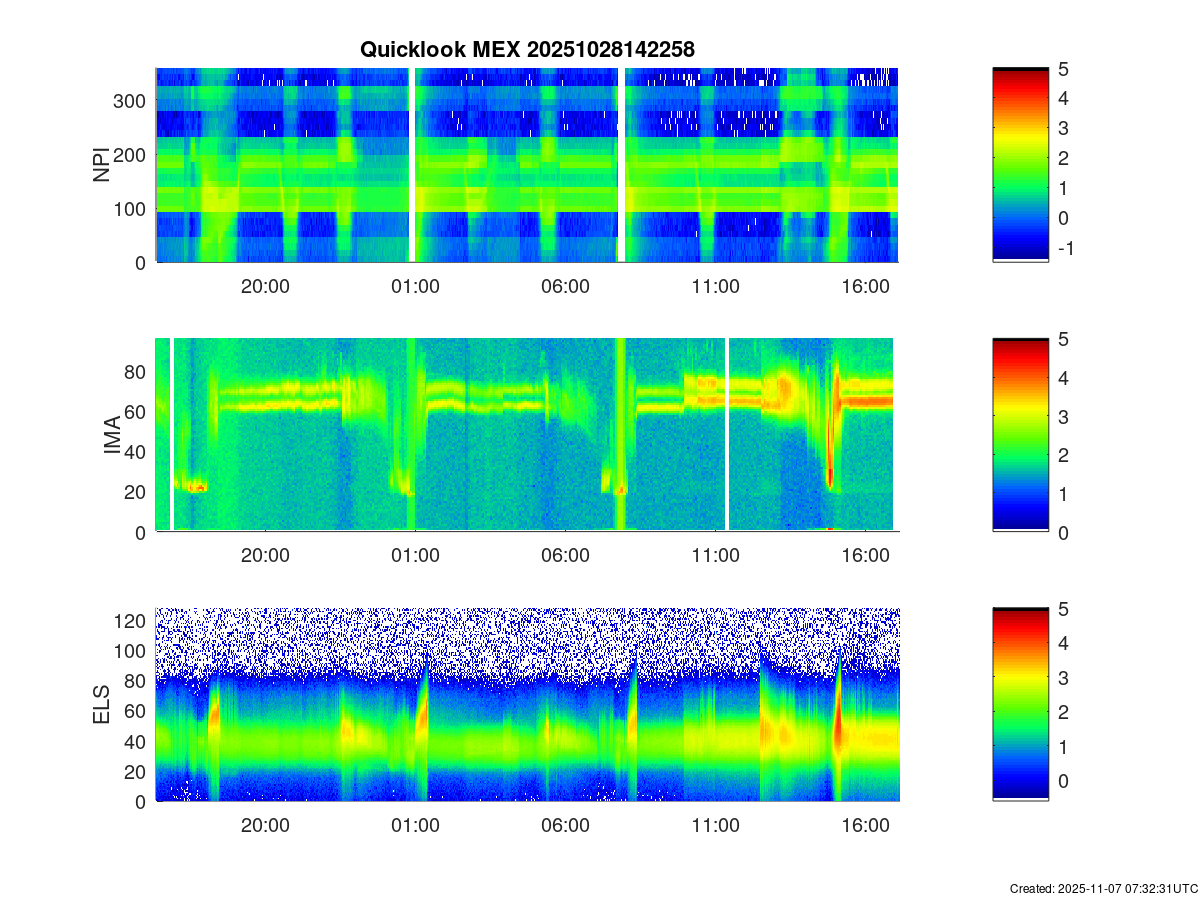The image size is (1200, 900).
Task: Click the 06:00 tick below ELS panel
Action: pyautogui.click(x=565, y=826)
